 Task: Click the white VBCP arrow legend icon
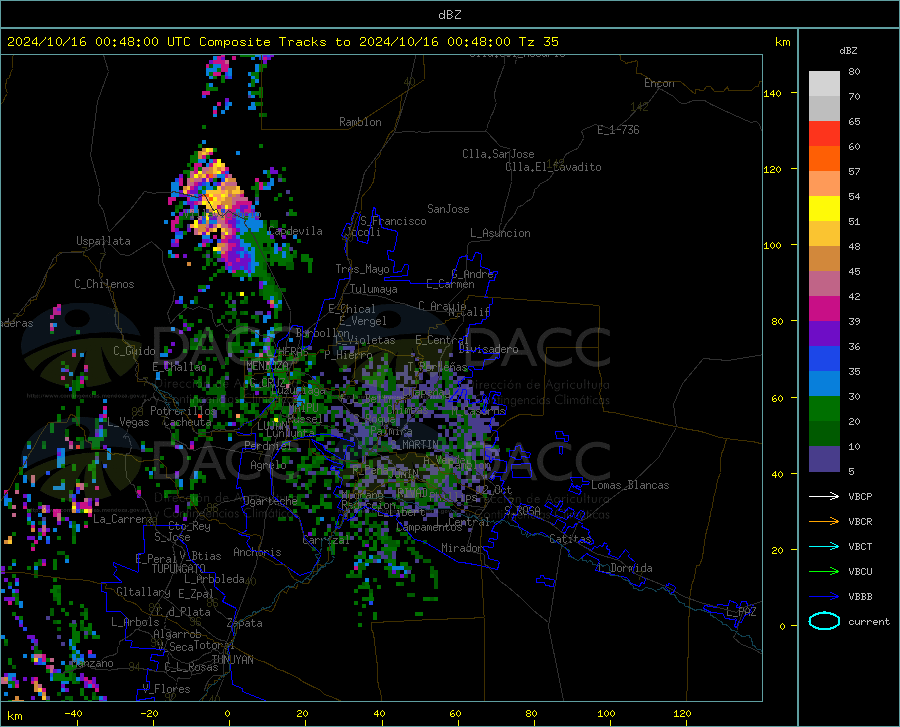pyautogui.click(x=824, y=496)
